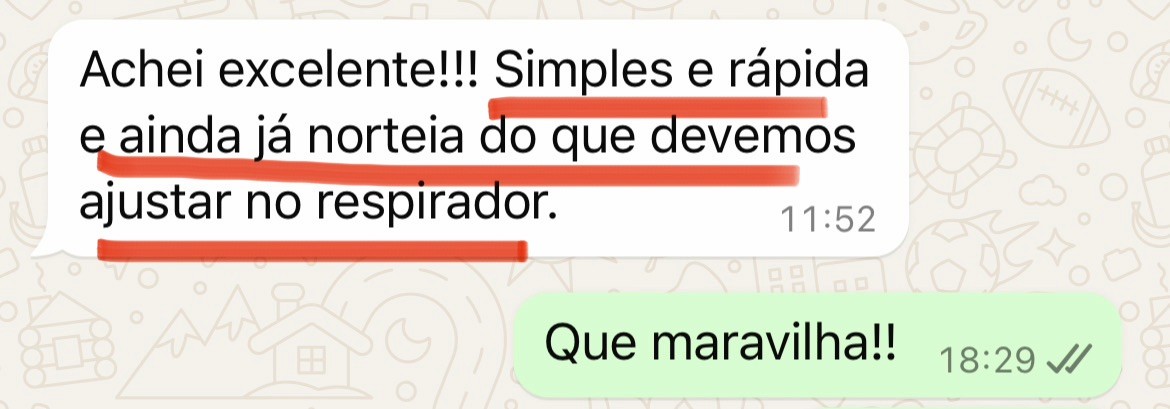Click the red underline beneath 'ajustar no respirador'
Screen dimensions: 1170x409
313,249
